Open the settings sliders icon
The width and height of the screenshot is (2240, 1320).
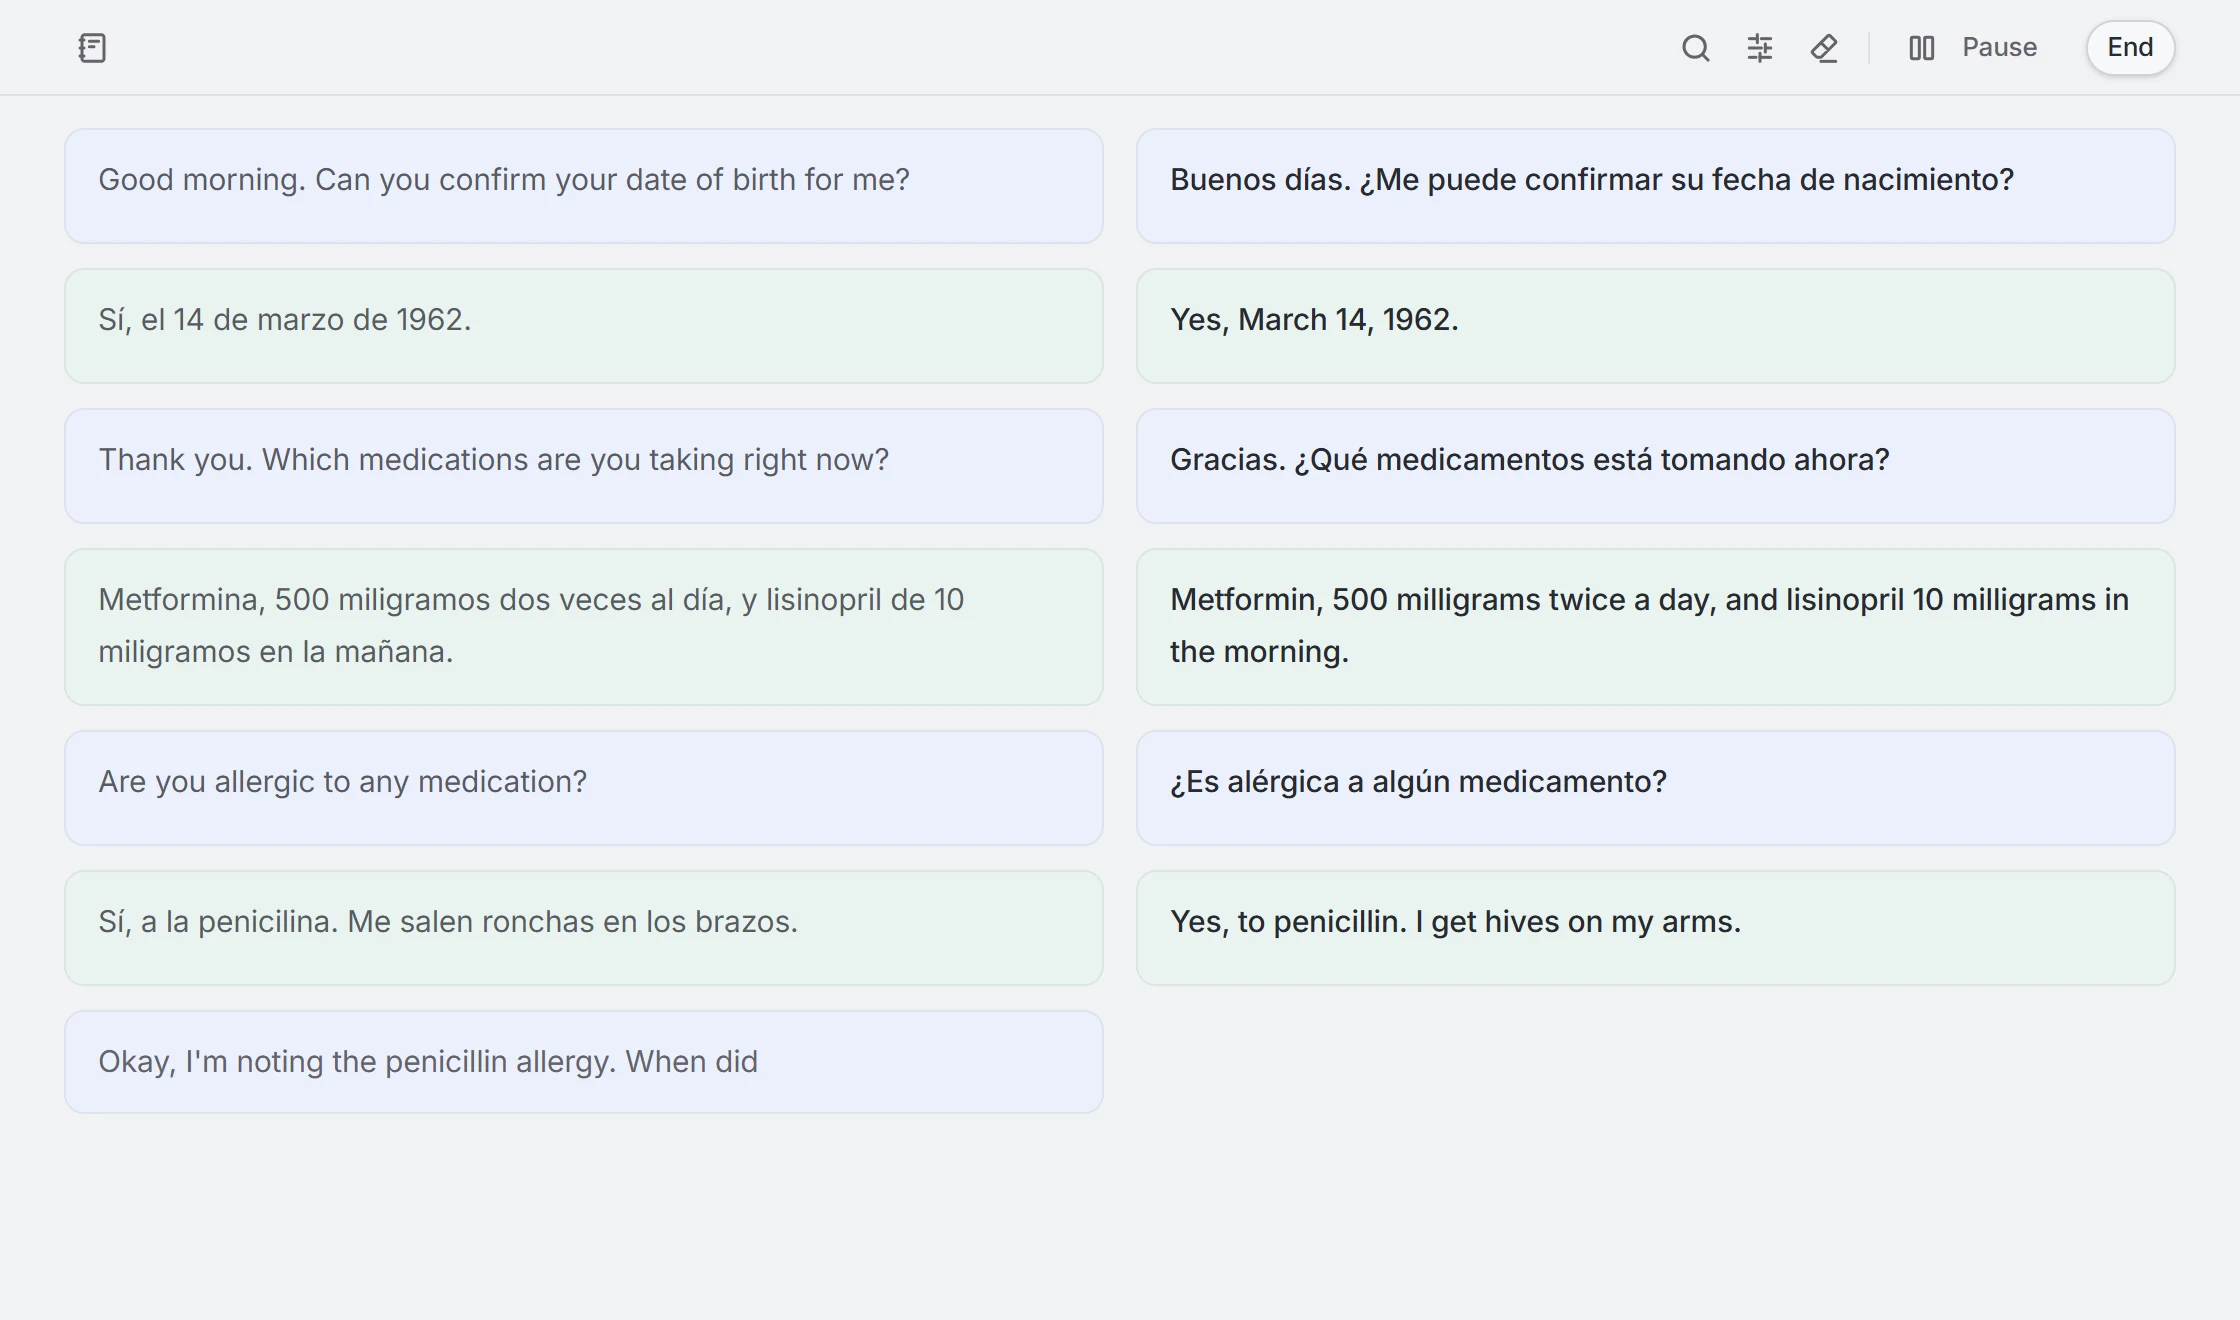click(x=1760, y=48)
